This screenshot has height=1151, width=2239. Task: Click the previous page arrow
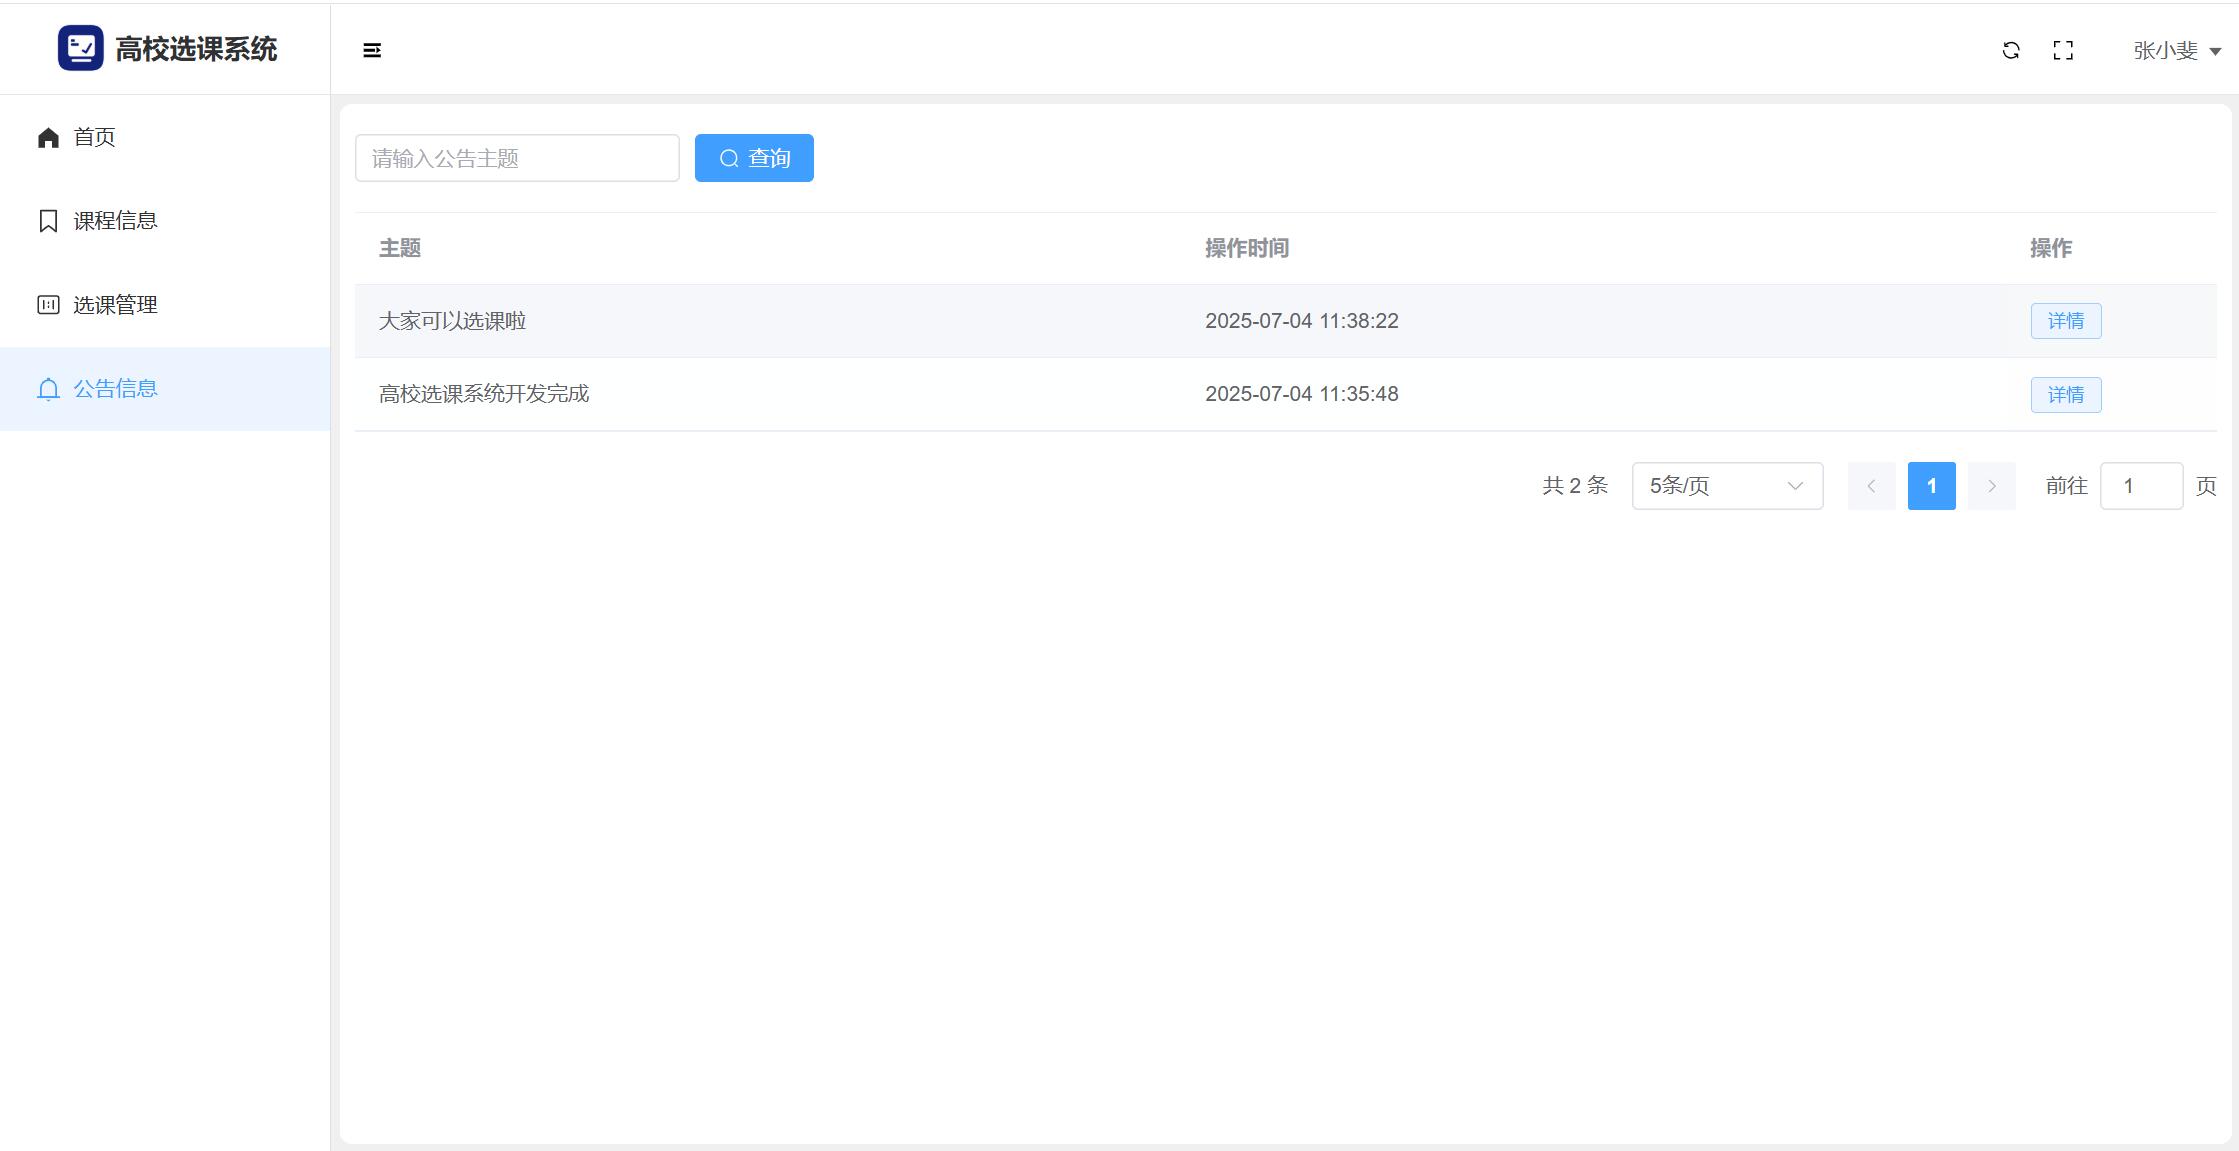click(1871, 486)
